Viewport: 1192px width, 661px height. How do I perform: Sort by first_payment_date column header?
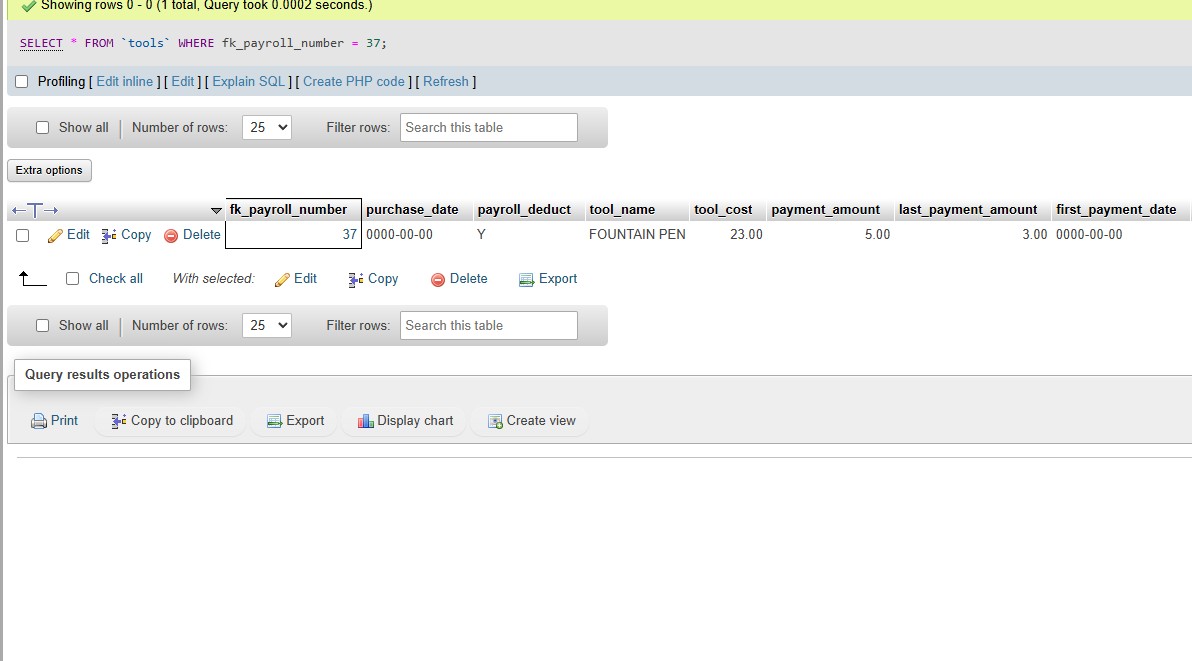point(1116,210)
